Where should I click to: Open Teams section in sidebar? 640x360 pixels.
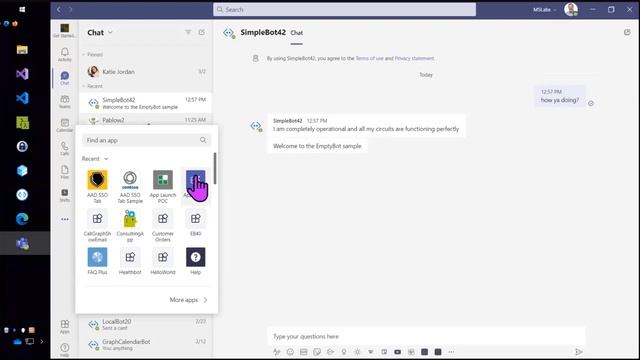tap(64, 101)
